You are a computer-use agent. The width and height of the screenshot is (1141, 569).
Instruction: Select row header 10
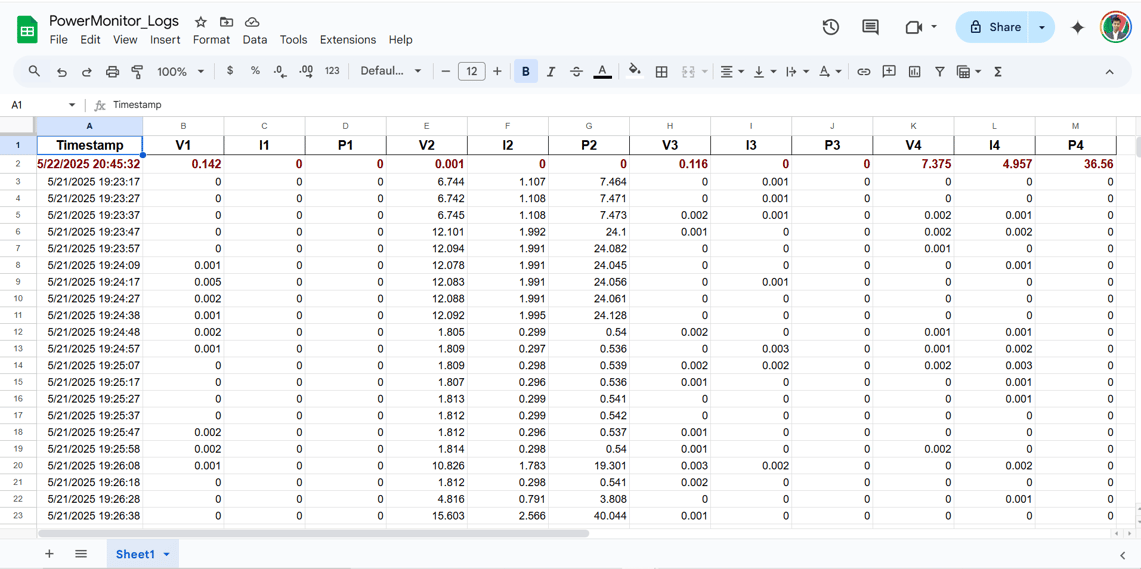coord(18,298)
